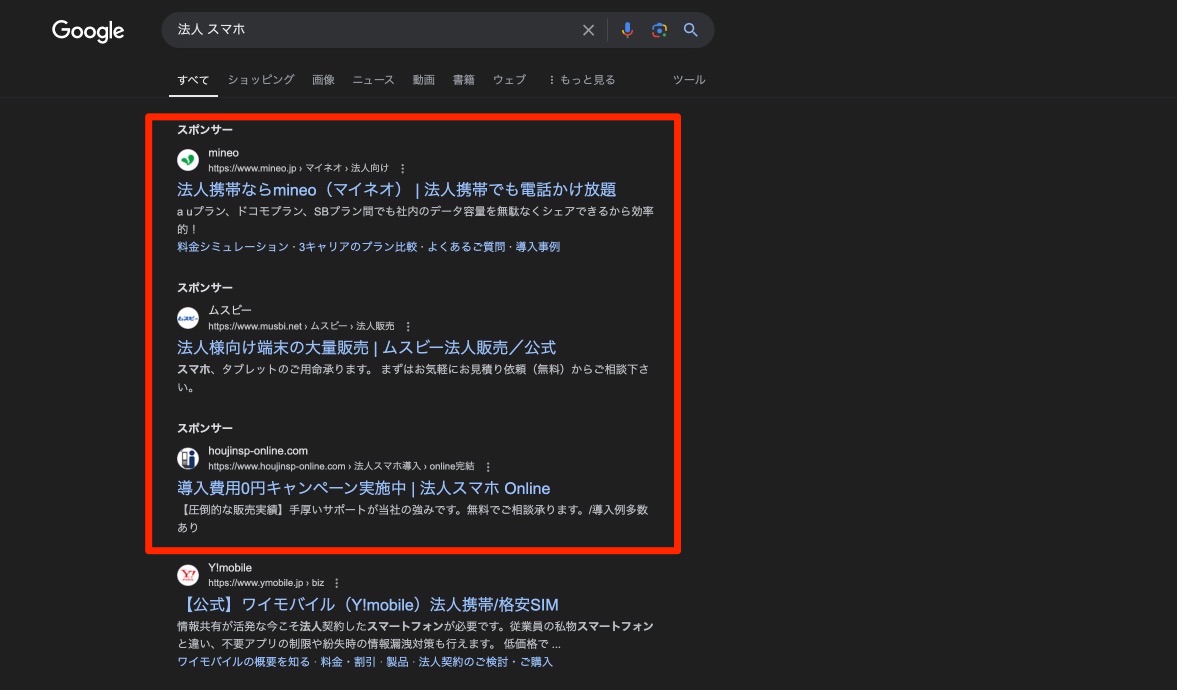Open 製品 sitelink under Y!mobile
This screenshot has height=690, width=1177.
(397, 662)
